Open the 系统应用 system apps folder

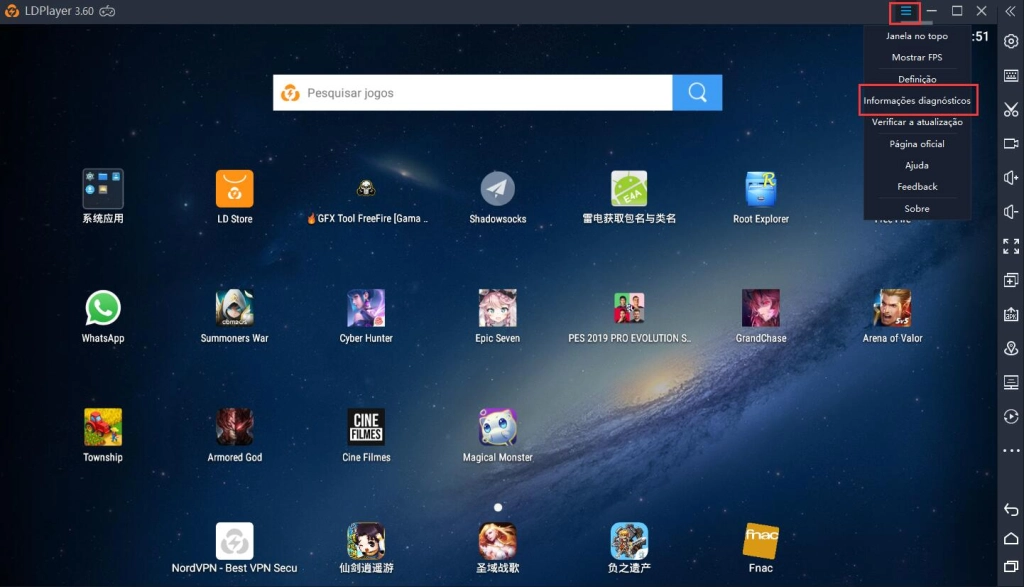(103, 197)
